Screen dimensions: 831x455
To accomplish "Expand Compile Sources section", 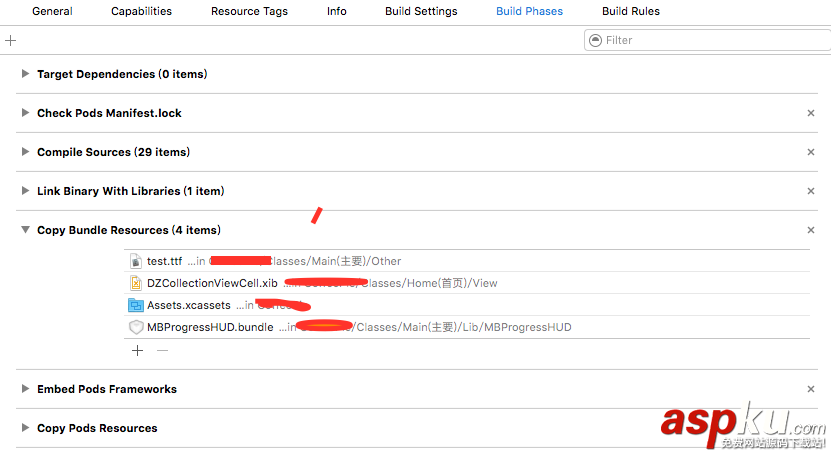I will [25, 152].
